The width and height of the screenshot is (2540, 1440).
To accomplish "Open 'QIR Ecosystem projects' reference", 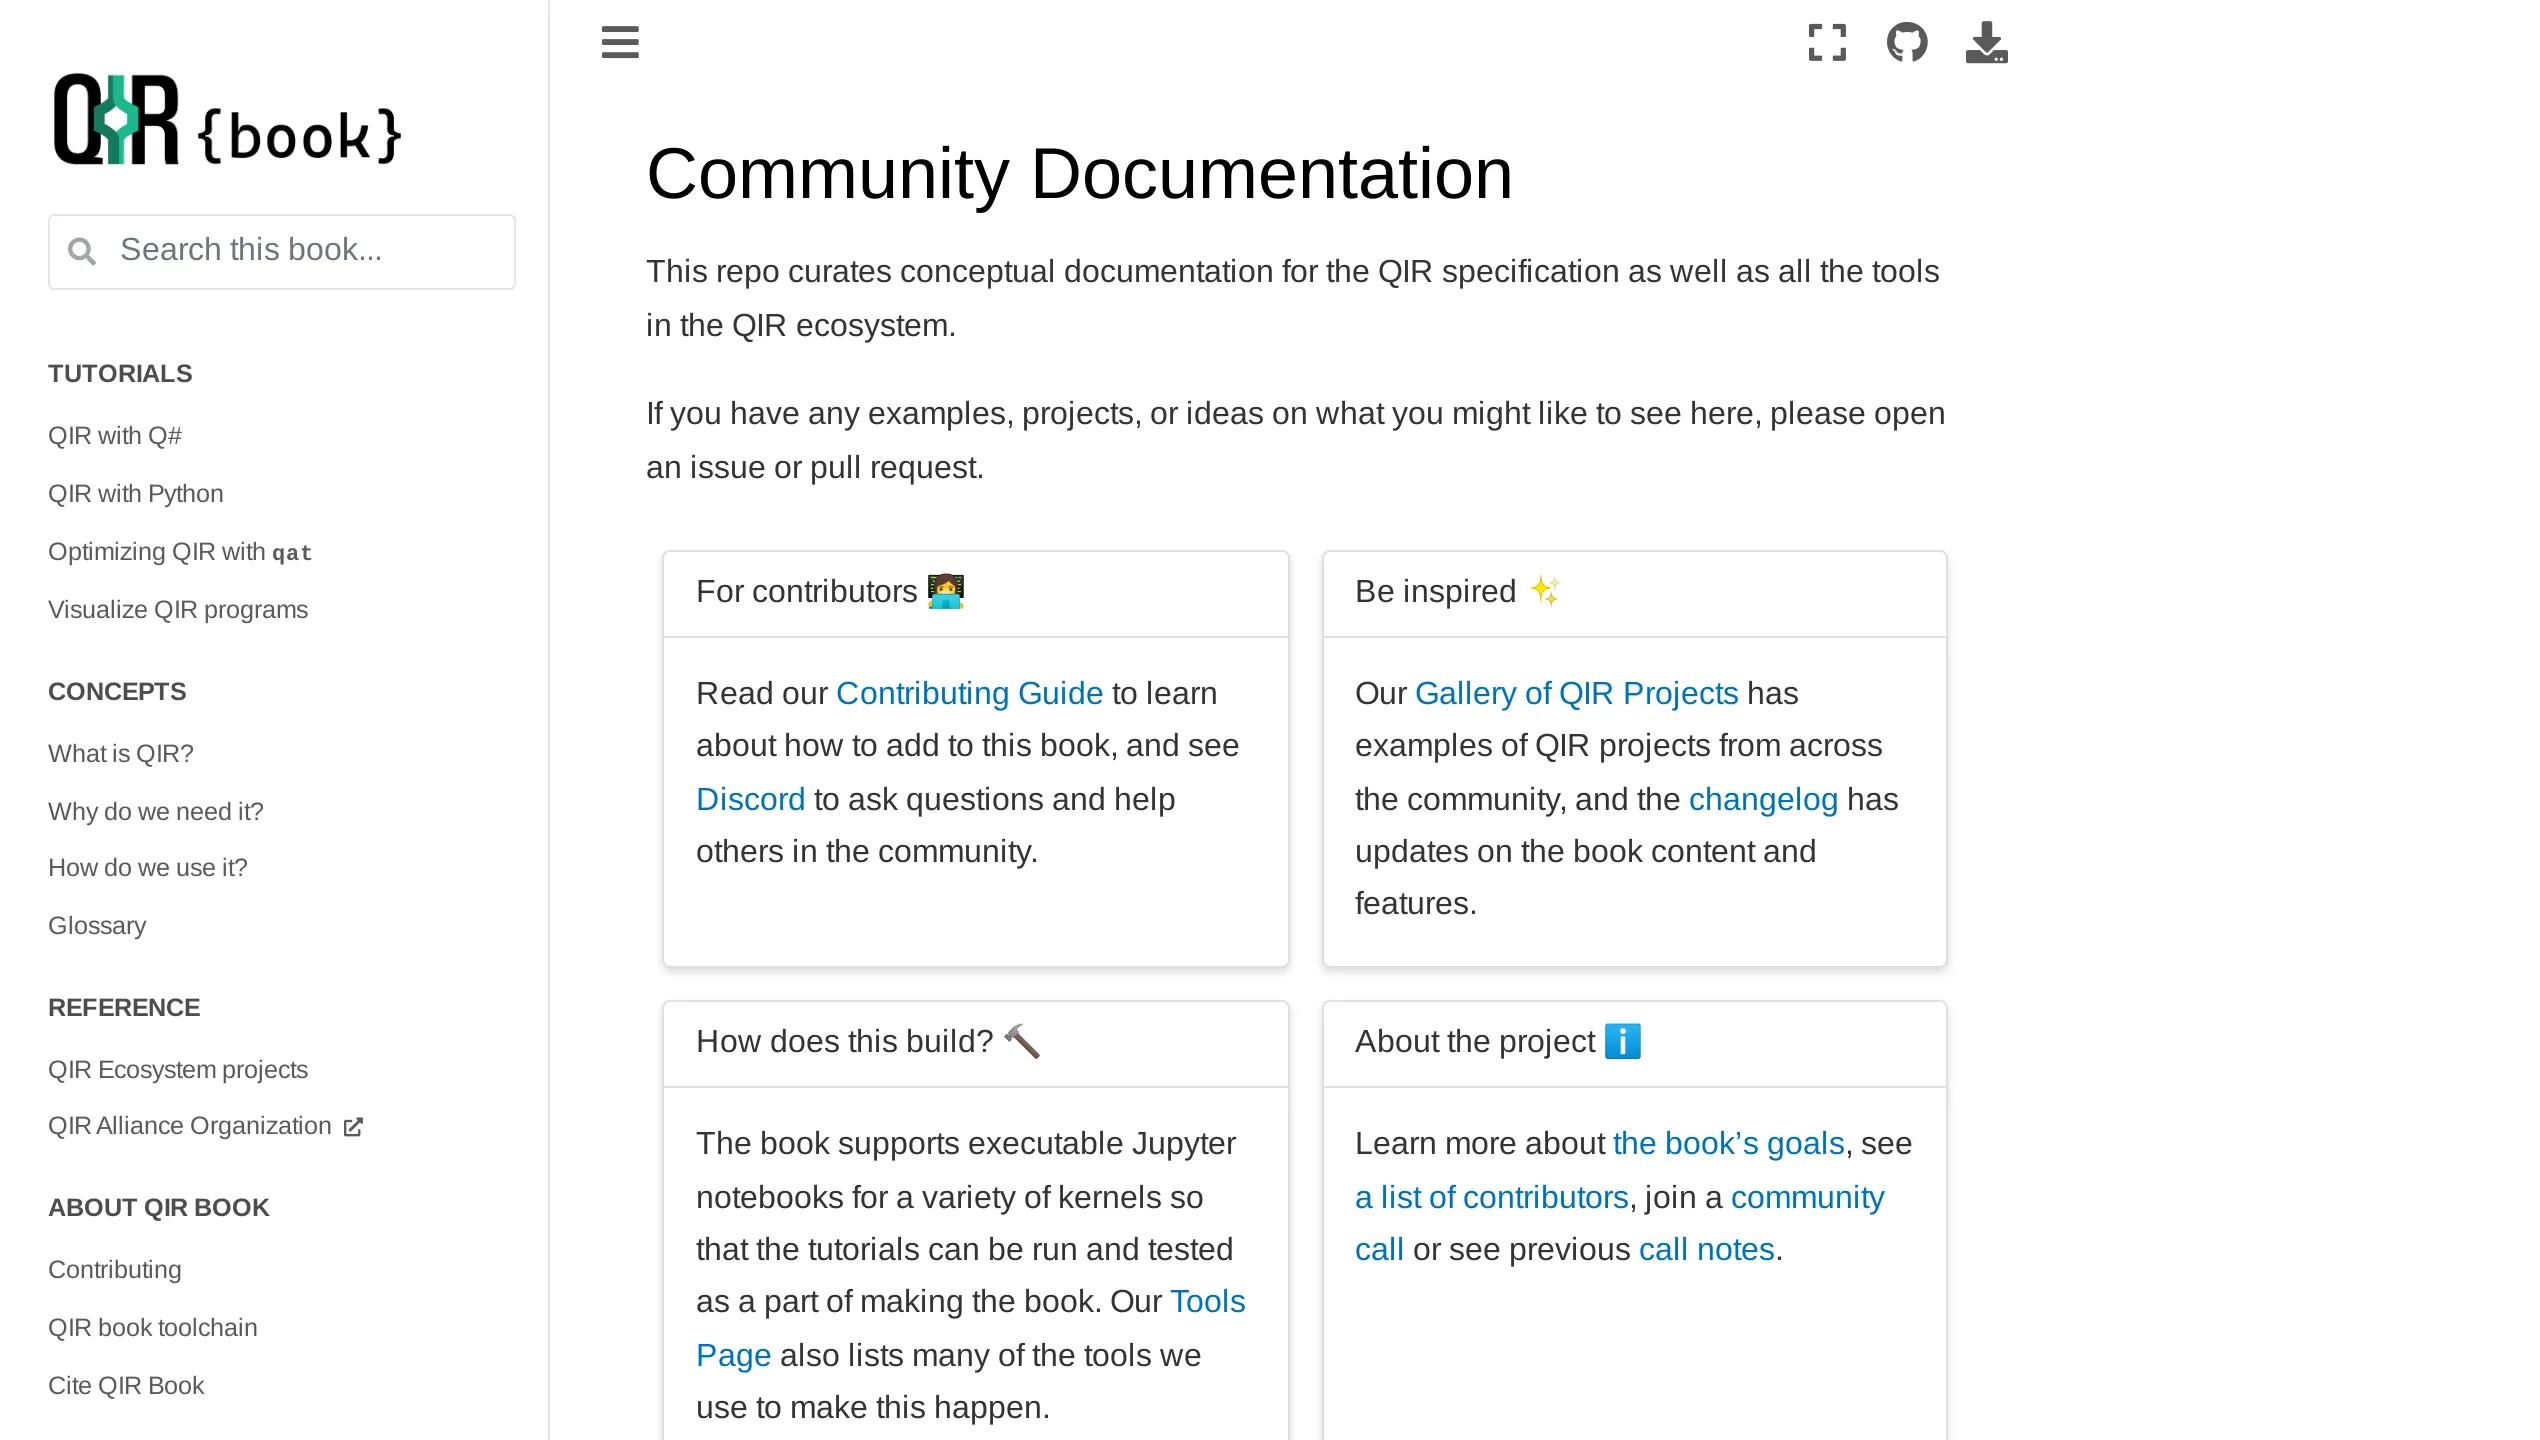I will 178,1070.
